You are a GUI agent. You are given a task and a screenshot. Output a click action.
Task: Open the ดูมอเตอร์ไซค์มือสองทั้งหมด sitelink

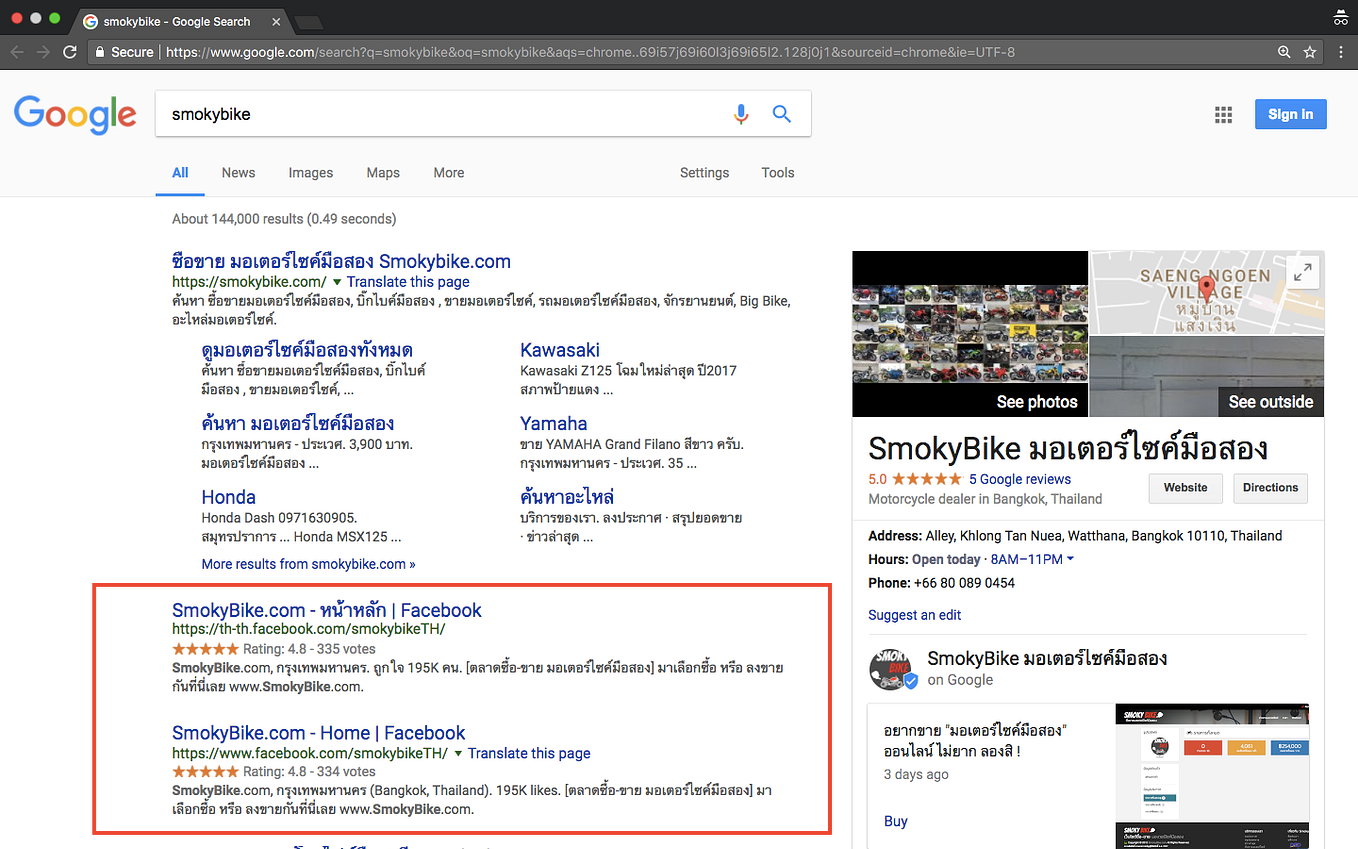click(x=307, y=350)
